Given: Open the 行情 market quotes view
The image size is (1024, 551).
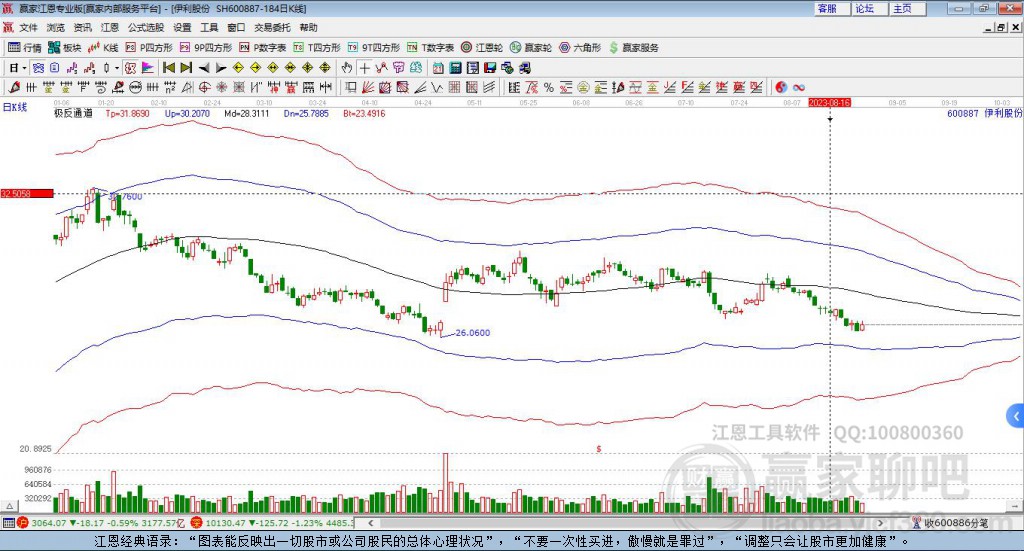Looking at the screenshot, I should [x=25, y=48].
